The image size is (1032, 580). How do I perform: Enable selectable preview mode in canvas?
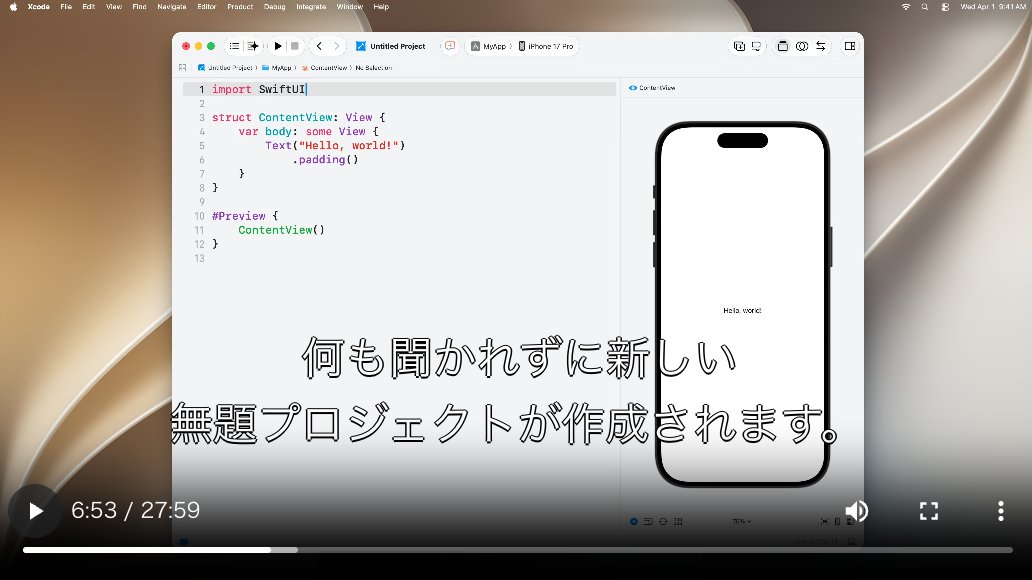tap(648, 521)
